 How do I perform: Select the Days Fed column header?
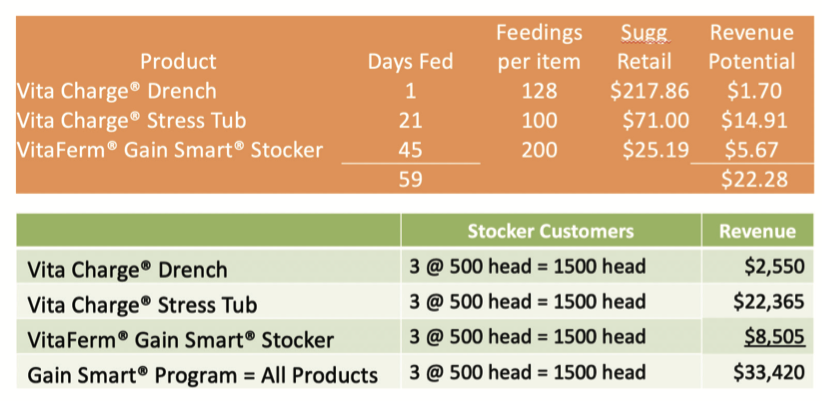(410, 62)
